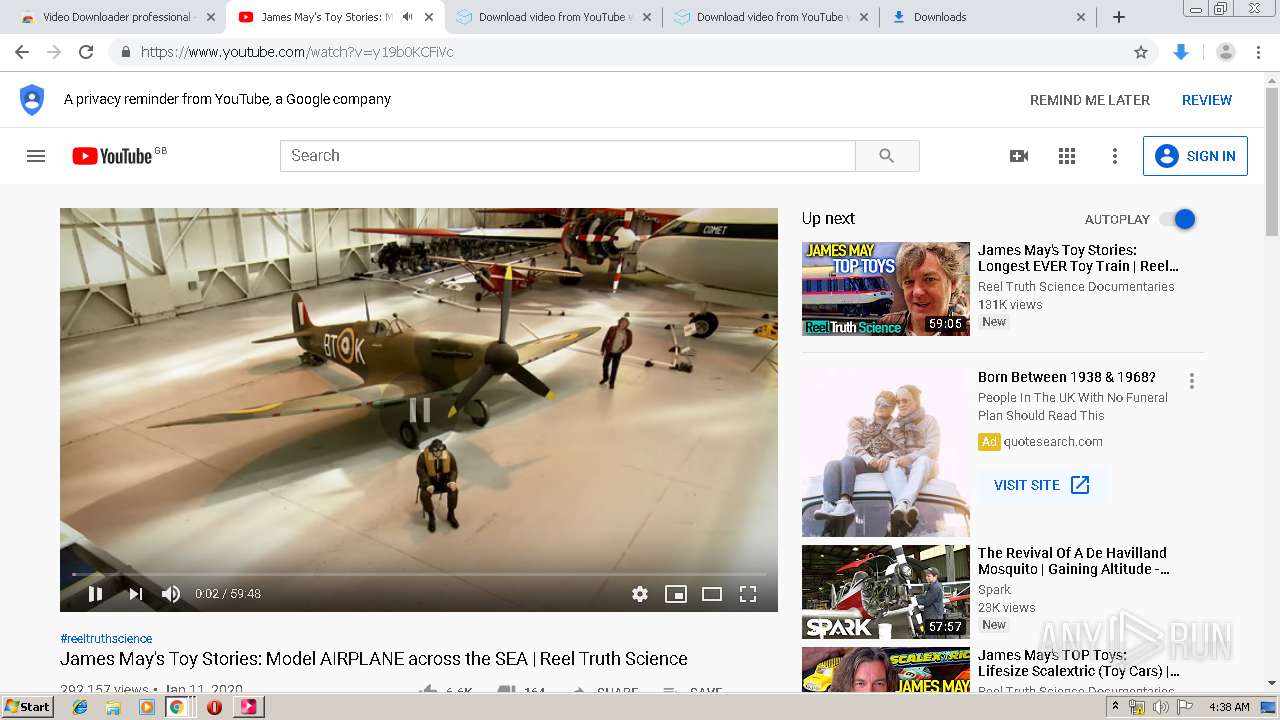Open YouTube settings three-dot menu
The height and width of the screenshot is (720, 1280).
point(1115,156)
